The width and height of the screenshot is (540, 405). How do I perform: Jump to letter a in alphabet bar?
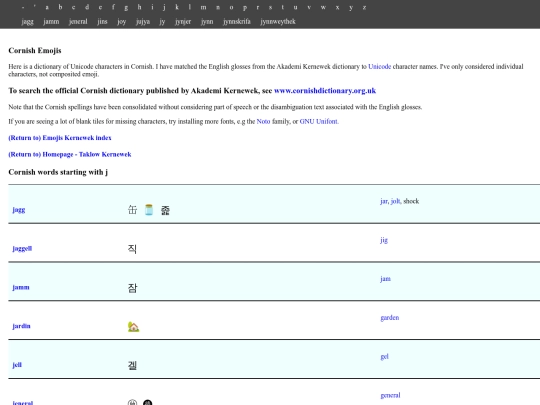click(47, 7)
